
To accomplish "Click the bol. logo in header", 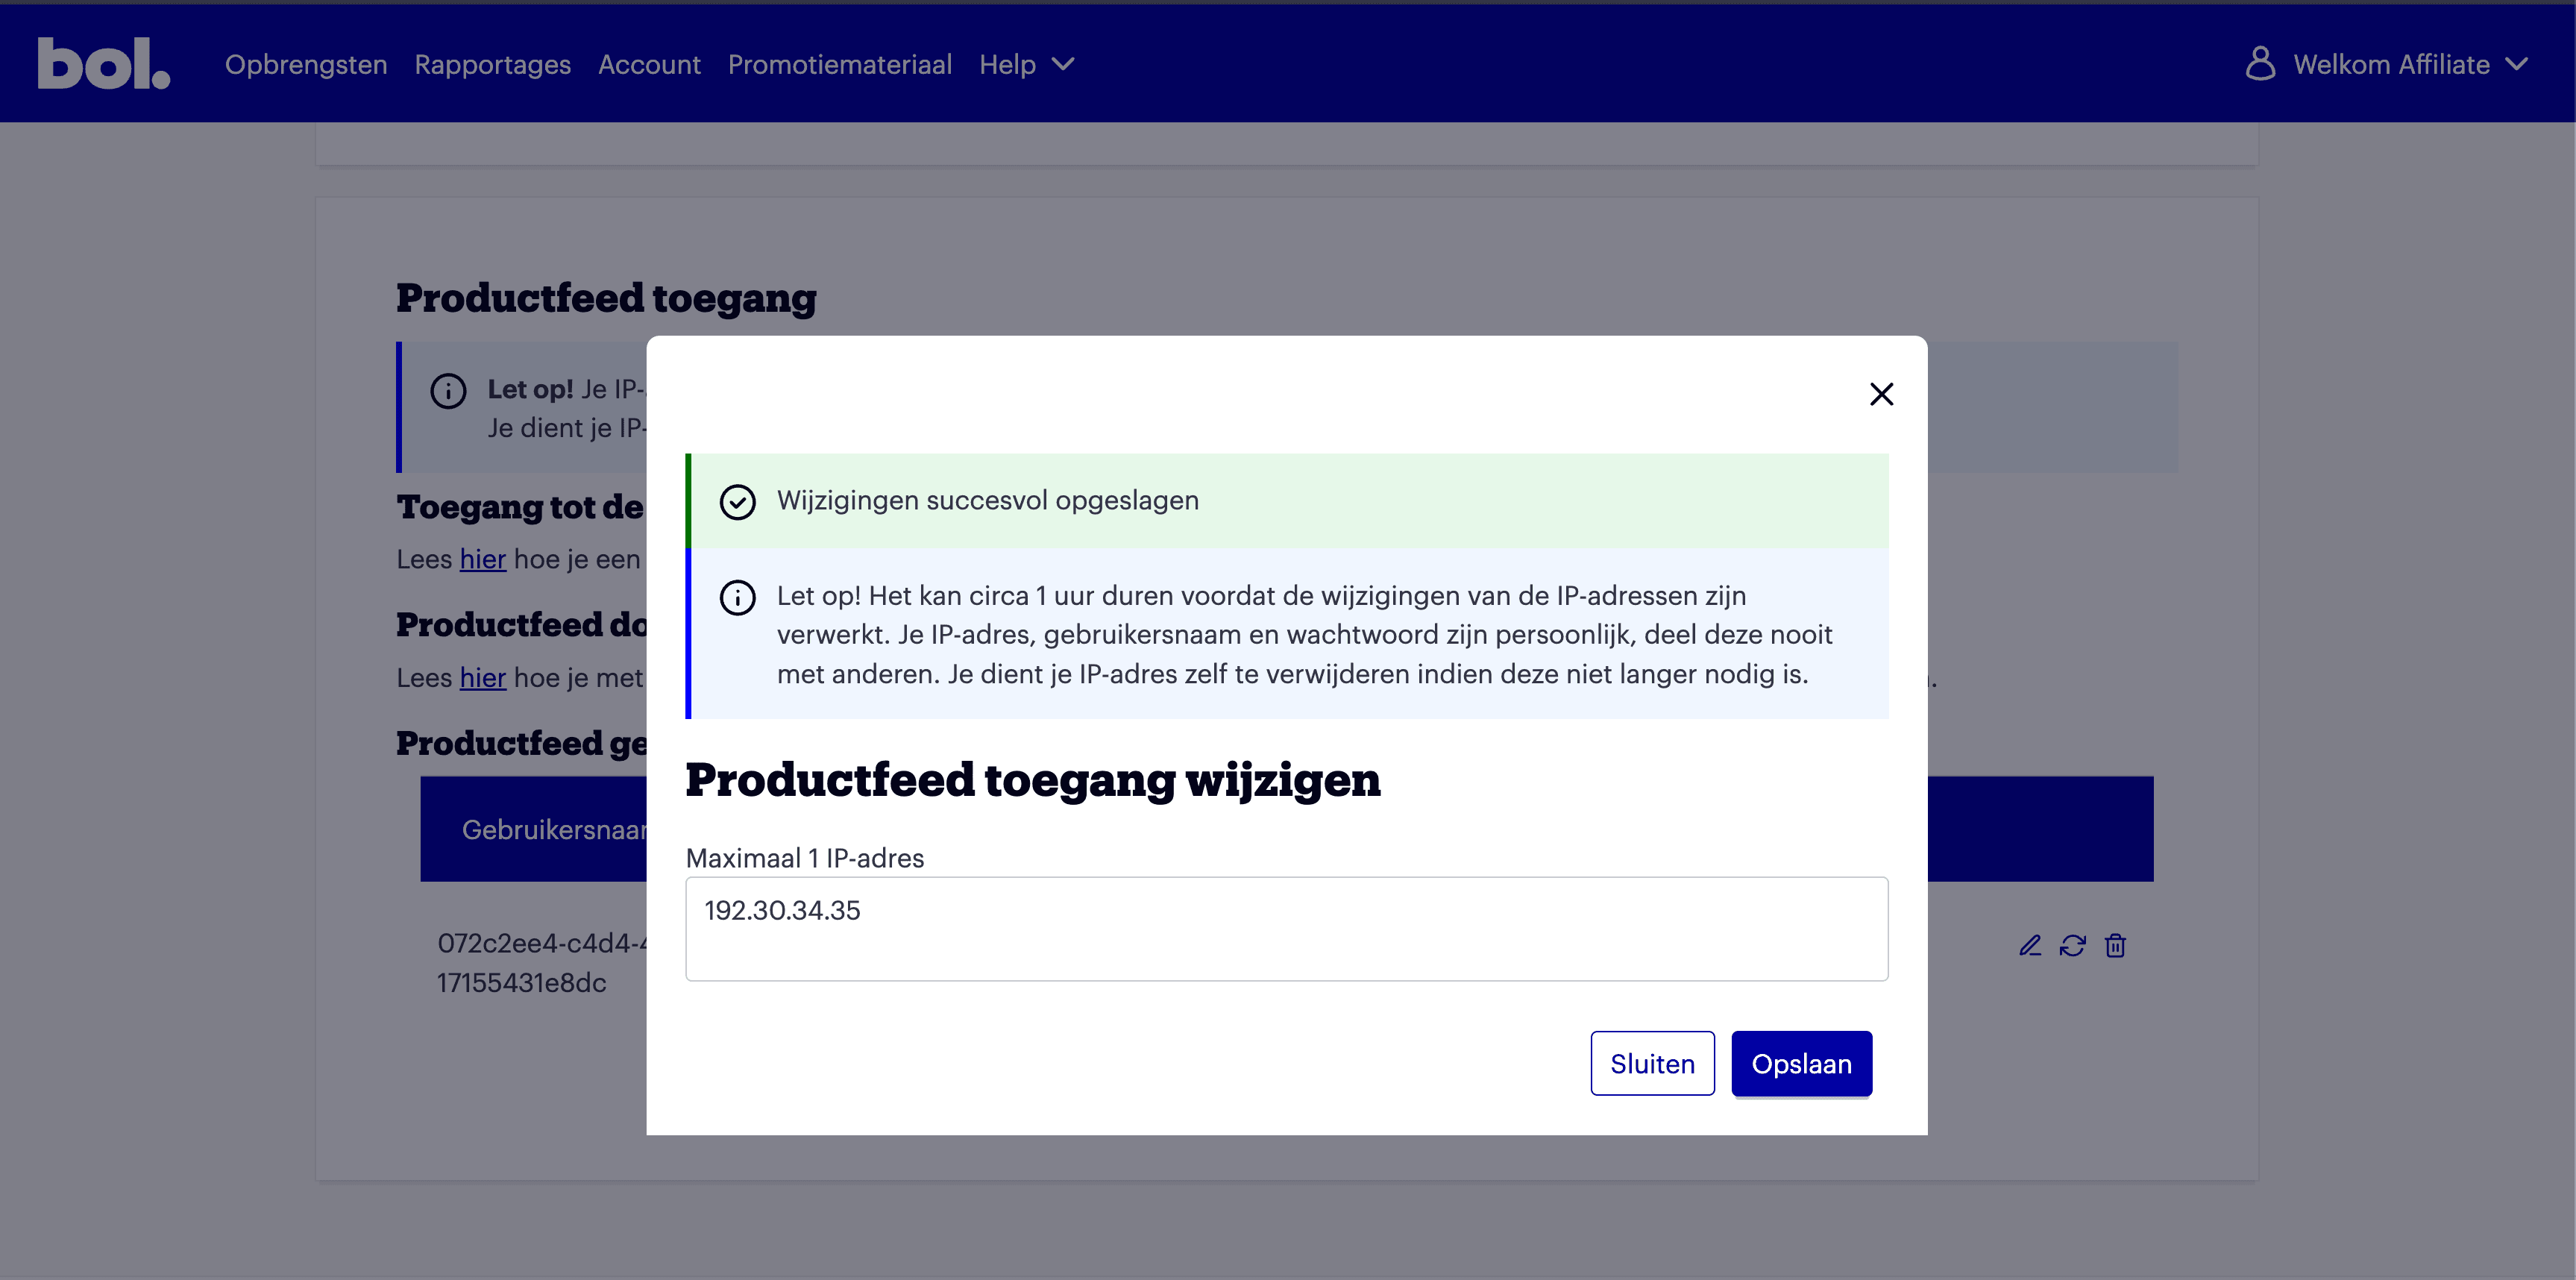I will pyautogui.click(x=103, y=64).
